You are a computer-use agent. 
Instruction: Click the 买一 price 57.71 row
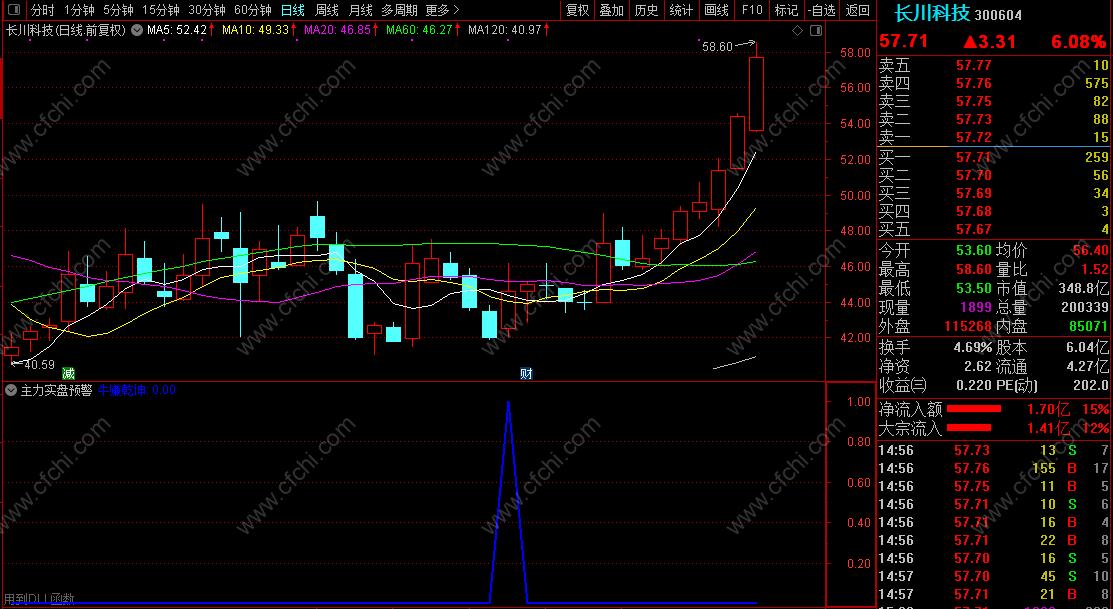994,157
